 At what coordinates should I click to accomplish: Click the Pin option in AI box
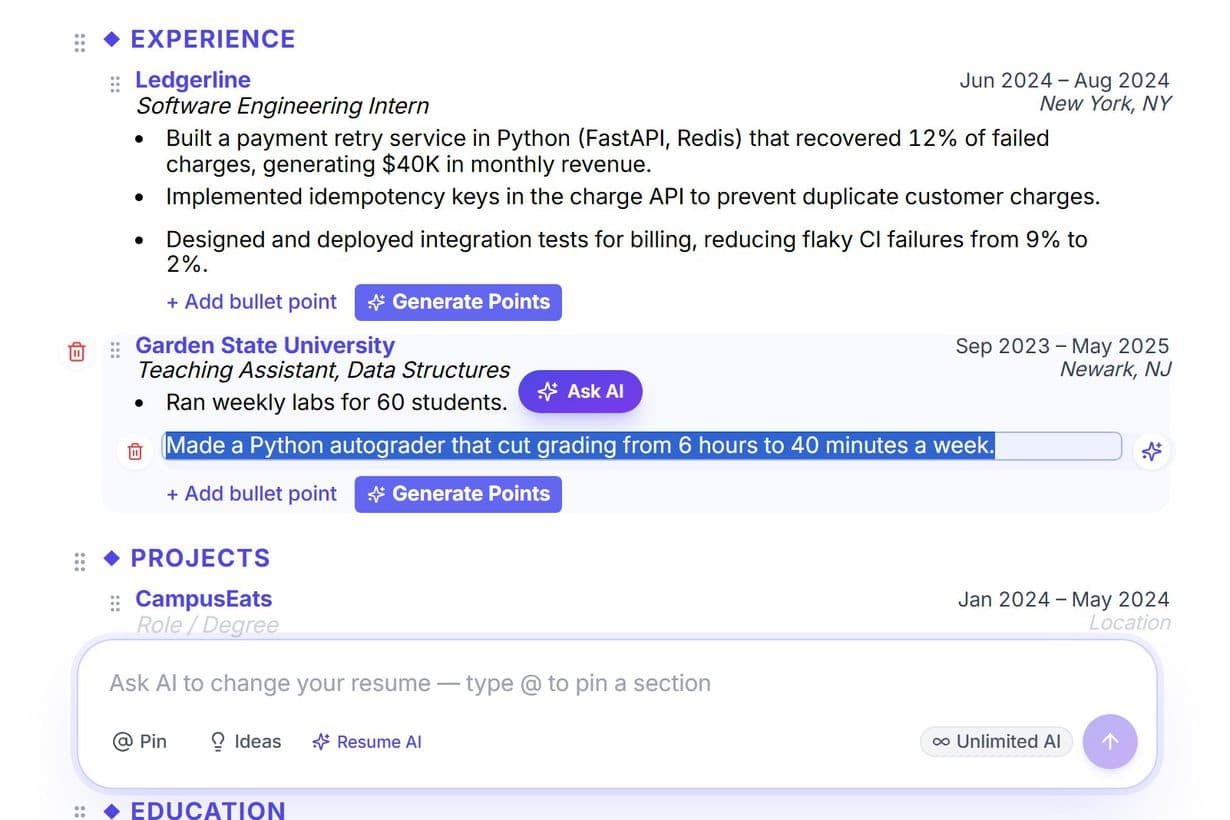[x=140, y=741]
